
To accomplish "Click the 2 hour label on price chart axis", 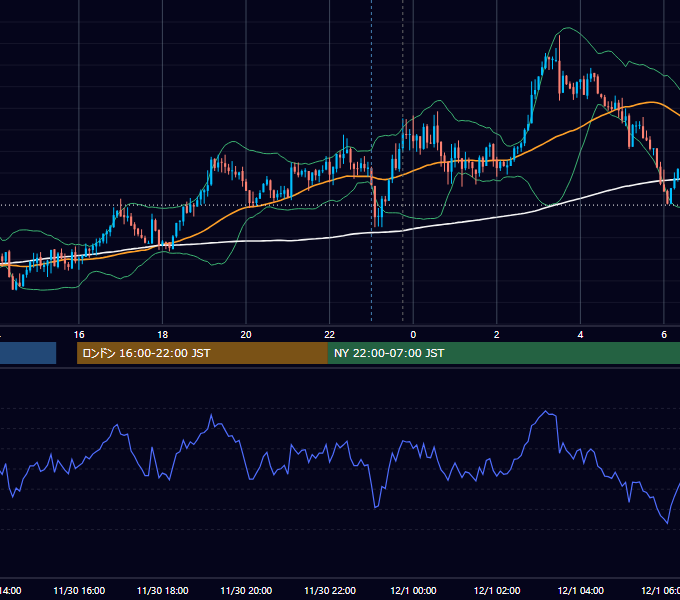I will (497, 335).
